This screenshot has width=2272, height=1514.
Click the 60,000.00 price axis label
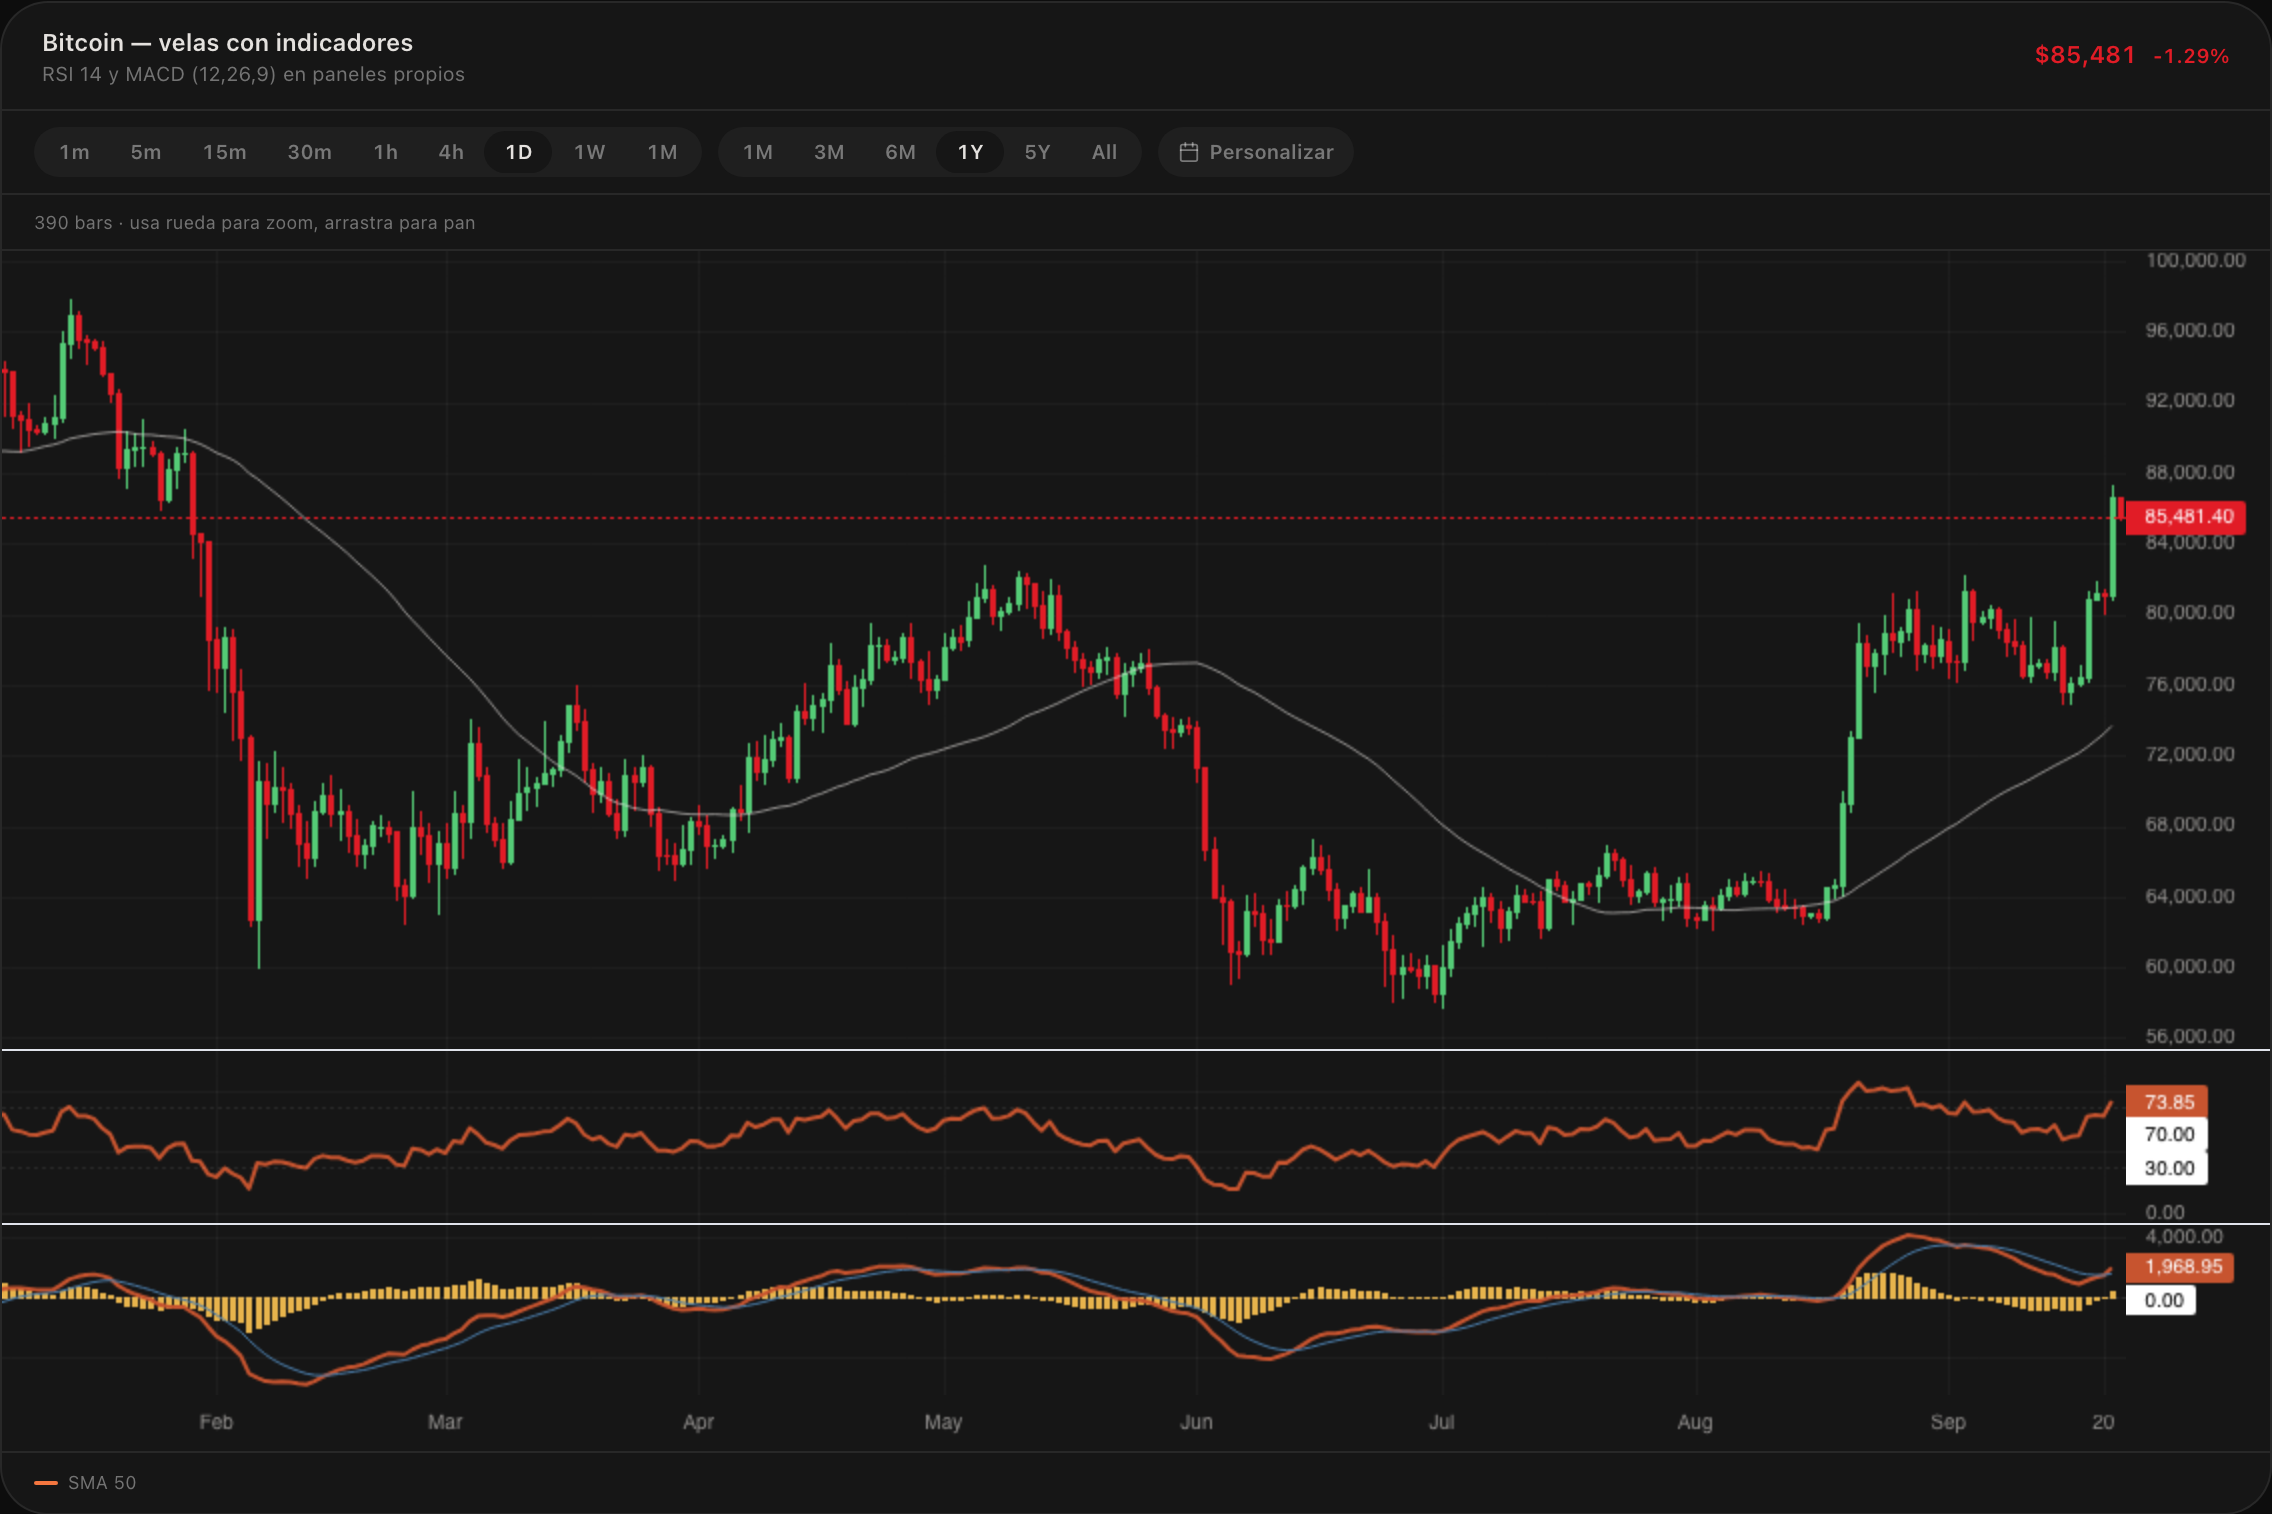2190,967
